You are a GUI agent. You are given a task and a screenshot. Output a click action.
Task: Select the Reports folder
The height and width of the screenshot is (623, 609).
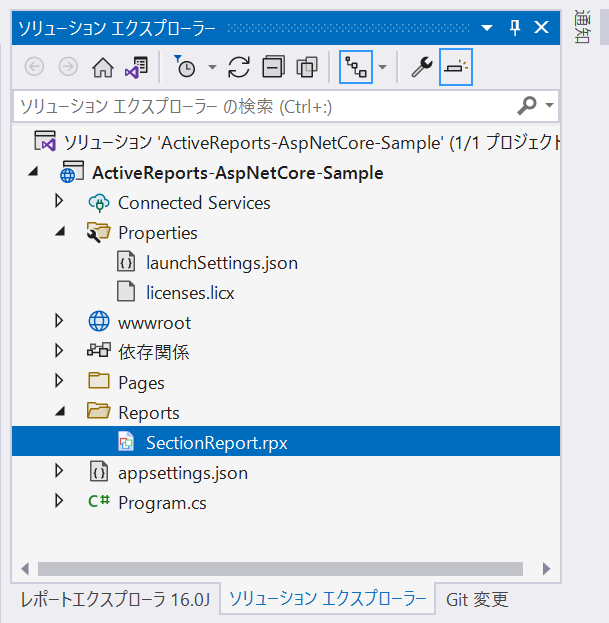[149, 413]
